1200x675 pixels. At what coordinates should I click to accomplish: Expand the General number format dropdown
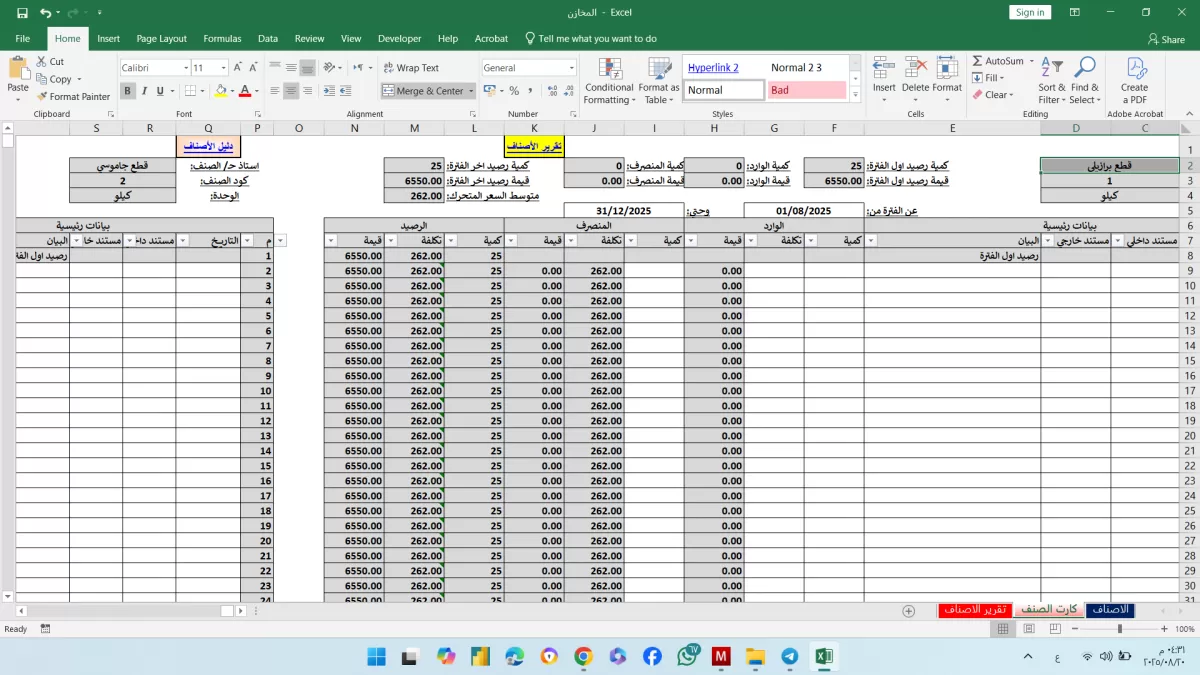pos(572,68)
